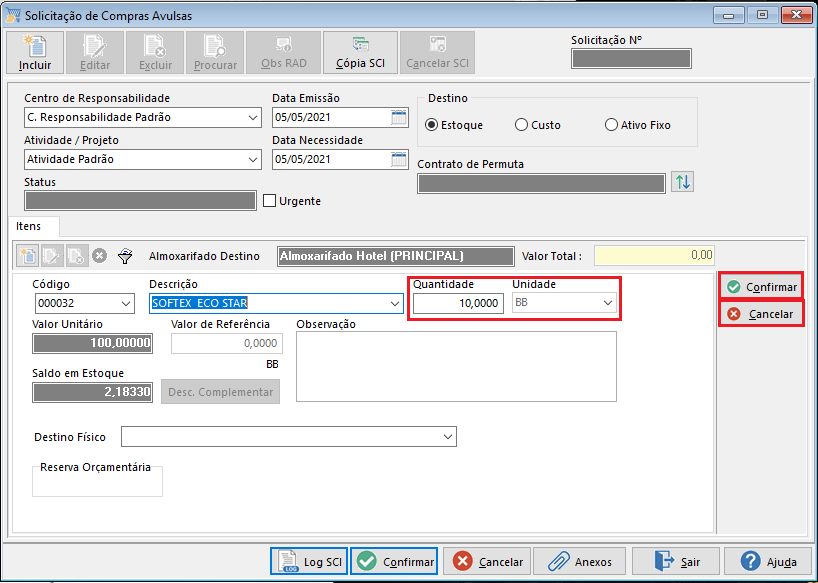Click the Solicitação Nº field
The height and width of the screenshot is (583, 818).
click(631, 59)
